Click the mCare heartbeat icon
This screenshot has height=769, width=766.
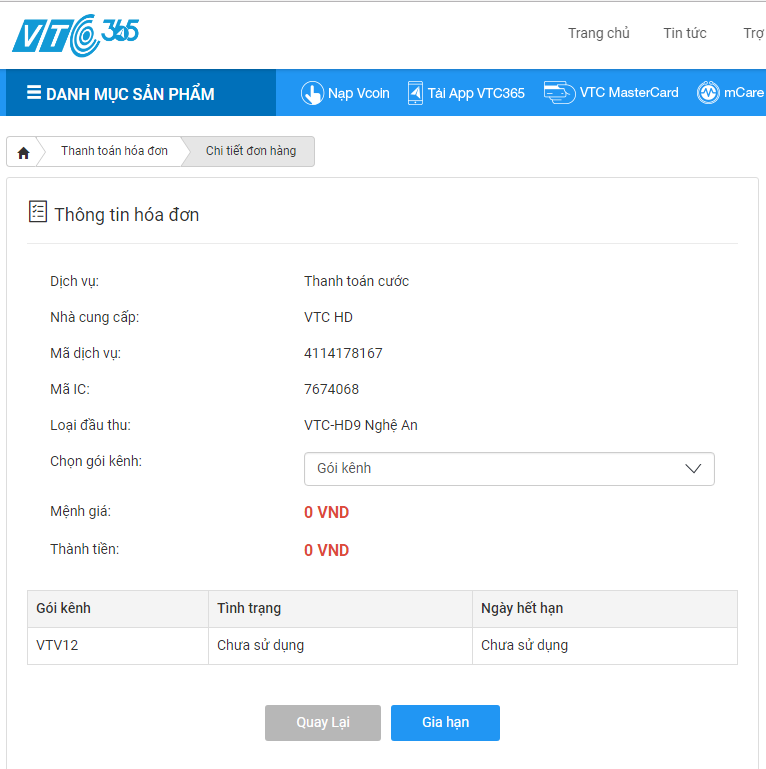pos(708,92)
